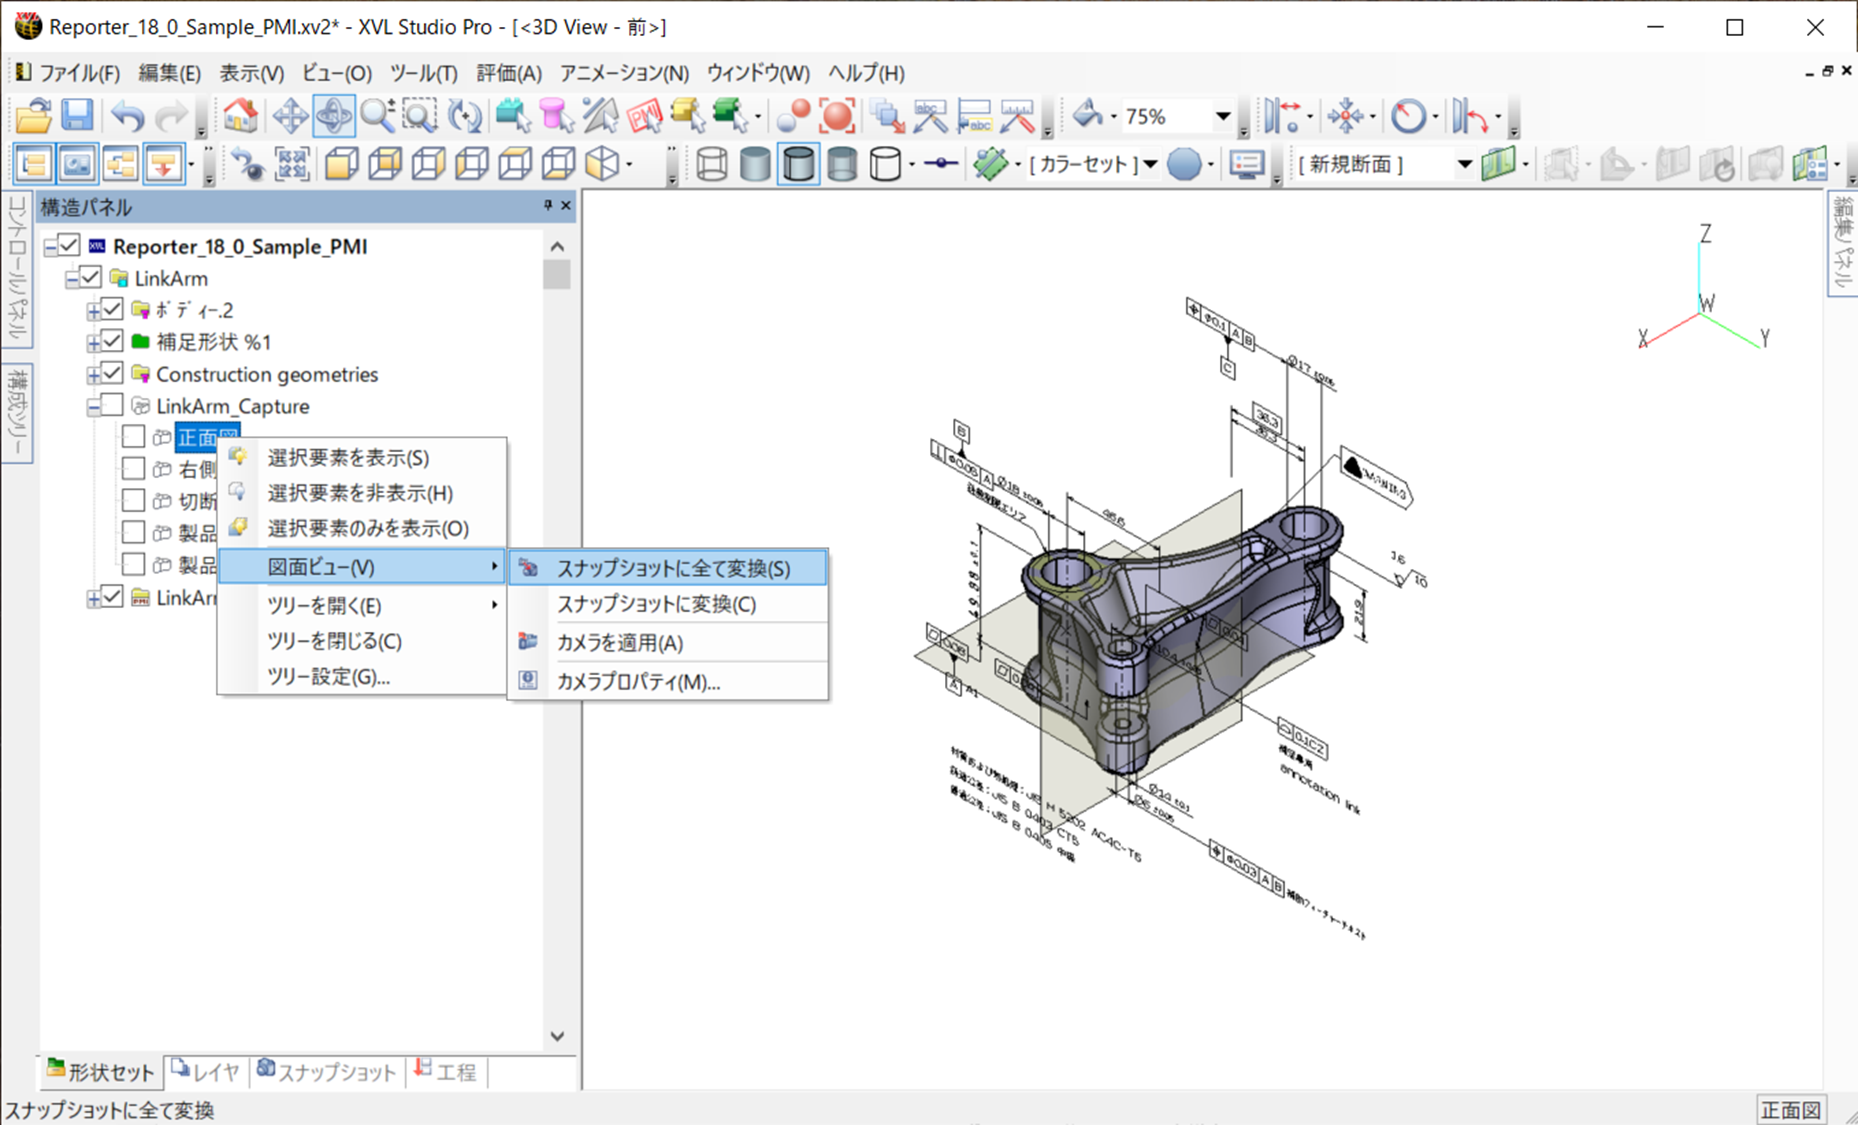Viewport: 1858px width, 1125px height.
Task: Open the カラーセット dropdown
Action: 1150,164
